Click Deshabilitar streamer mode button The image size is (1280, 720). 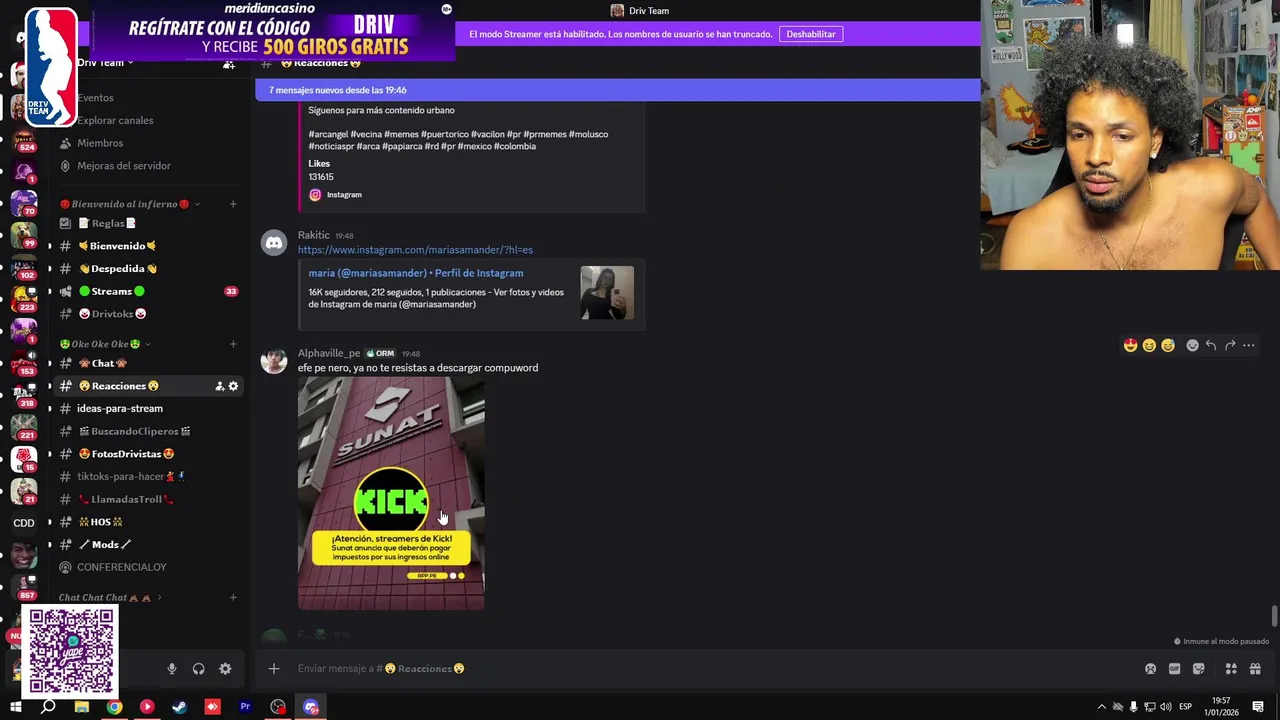[810, 34]
